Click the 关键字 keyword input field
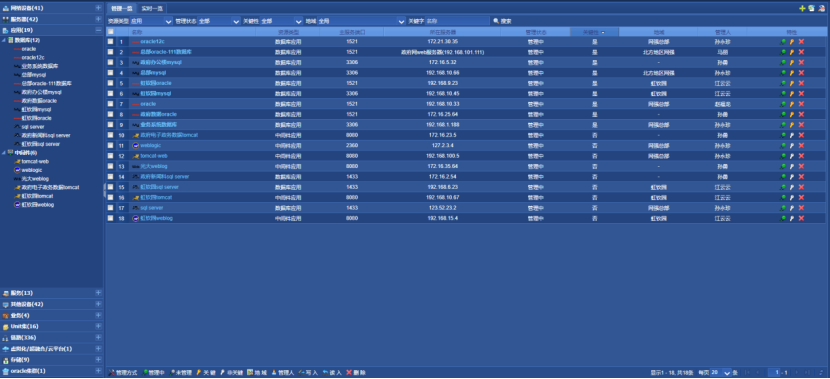 tap(458, 21)
